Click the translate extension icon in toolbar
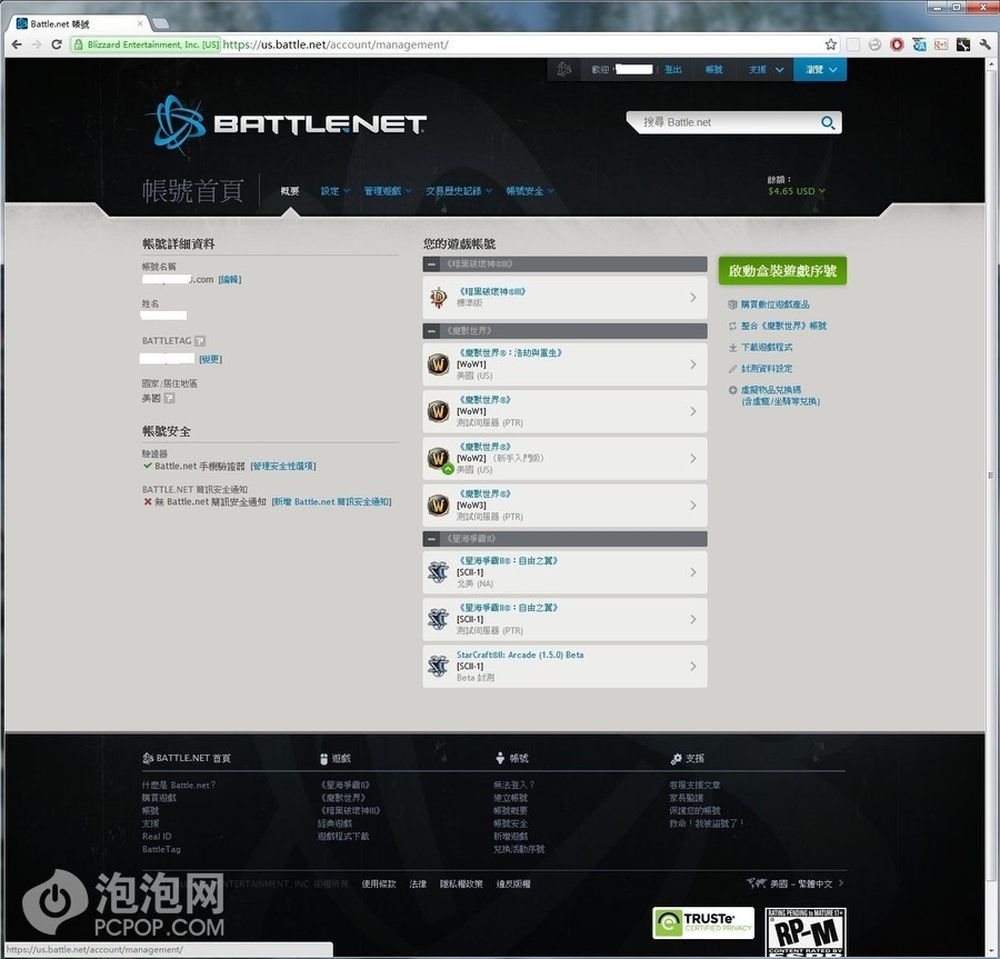 919,45
